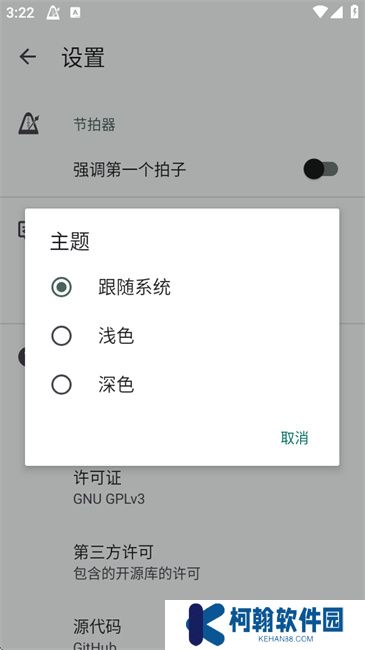This screenshot has width=365, height=650.
Task: Click 取消 to dismiss the theme dialog
Action: [294, 438]
